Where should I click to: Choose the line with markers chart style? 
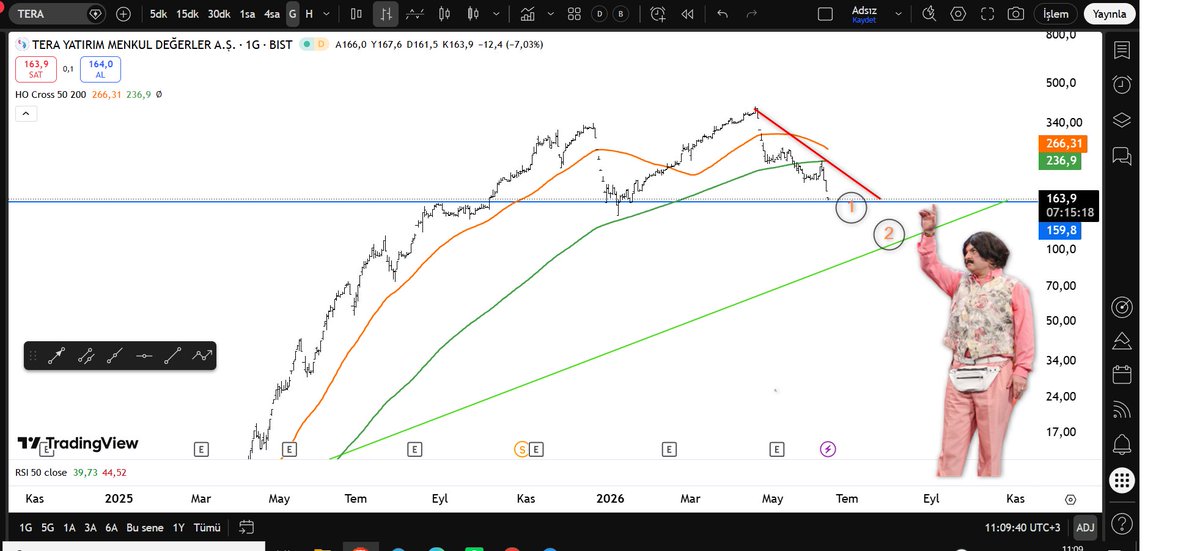click(x=416, y=14)
